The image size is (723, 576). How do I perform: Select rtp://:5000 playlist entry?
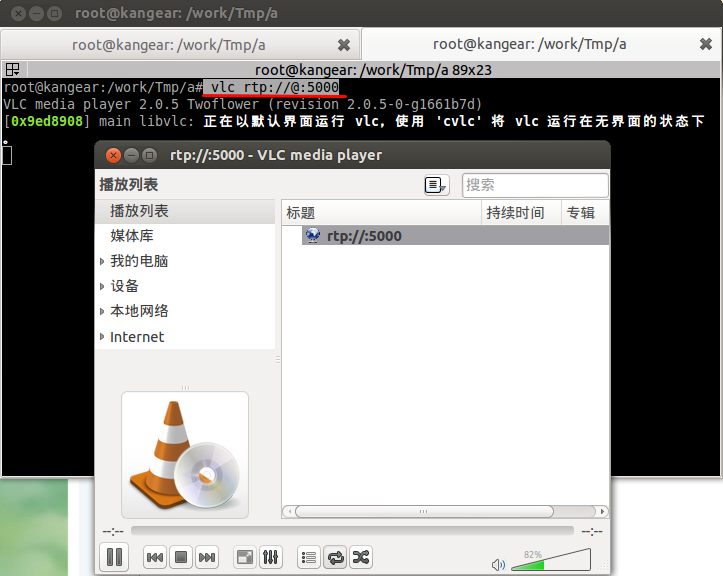click(455, 236)
